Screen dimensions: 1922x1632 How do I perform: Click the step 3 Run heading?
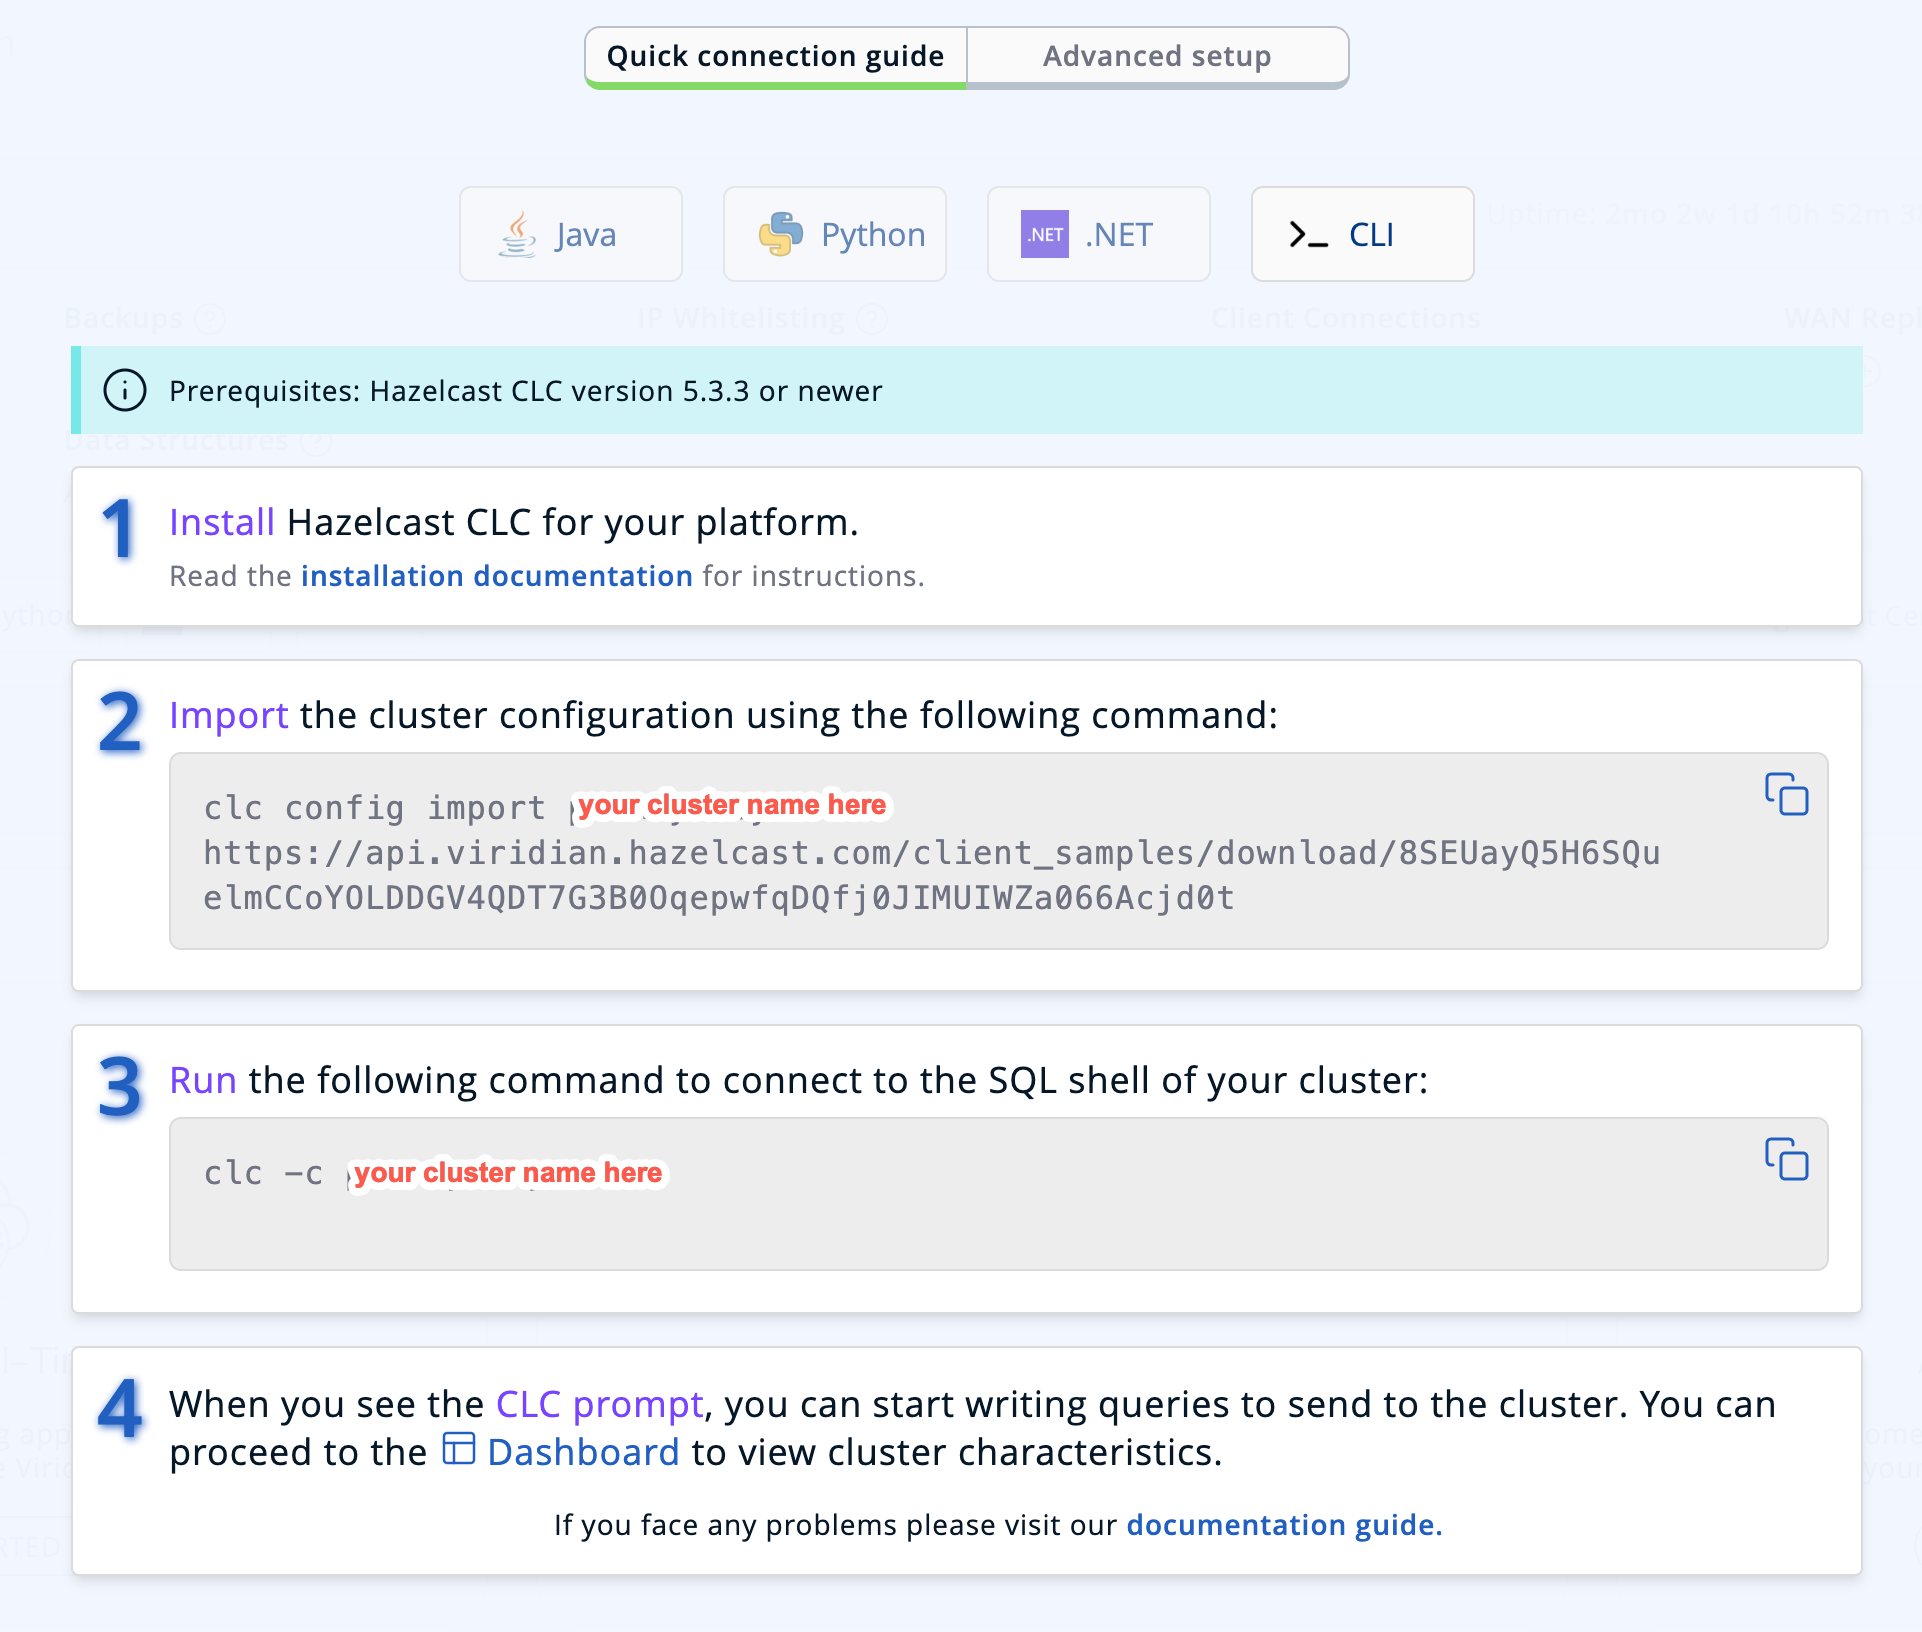click(x=203, y=1080)
